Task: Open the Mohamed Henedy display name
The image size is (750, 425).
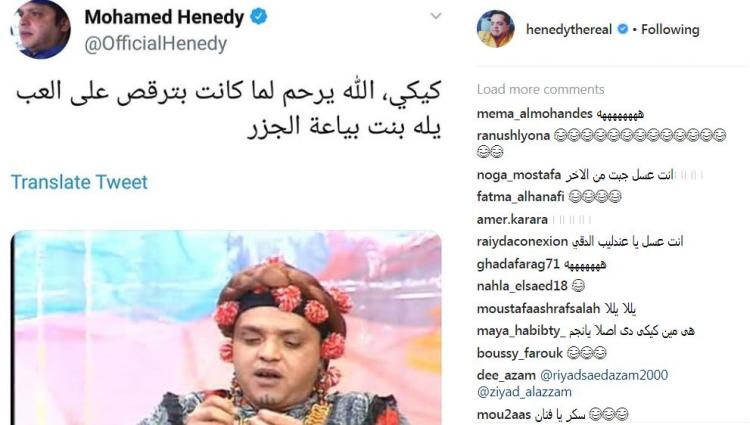Action: (x=164, y=17)
